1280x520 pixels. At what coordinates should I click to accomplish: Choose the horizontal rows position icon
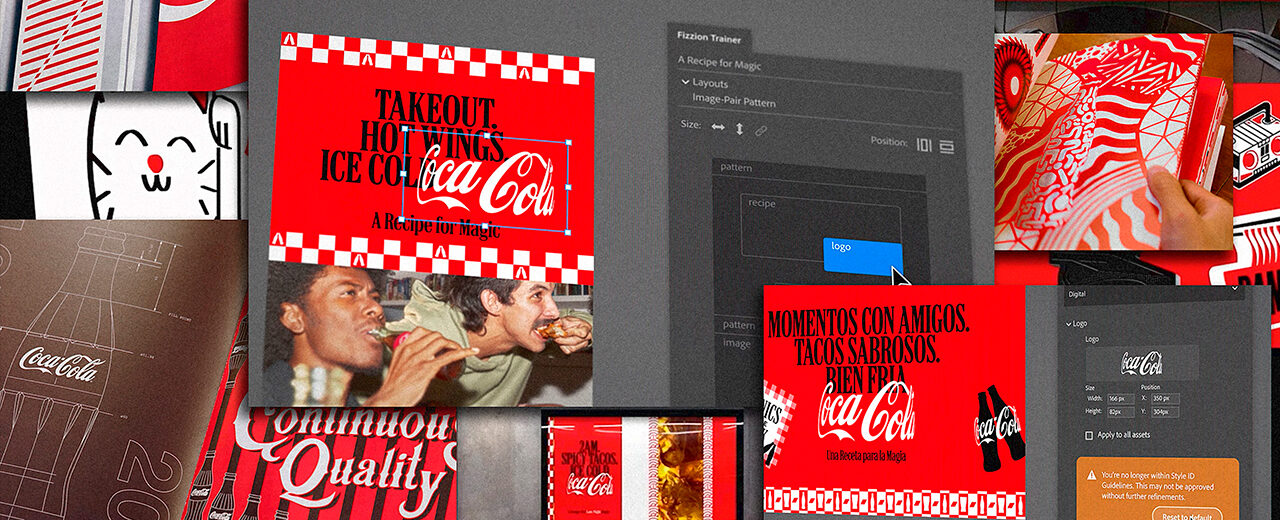pyautogui.click(x=946, y=146)
